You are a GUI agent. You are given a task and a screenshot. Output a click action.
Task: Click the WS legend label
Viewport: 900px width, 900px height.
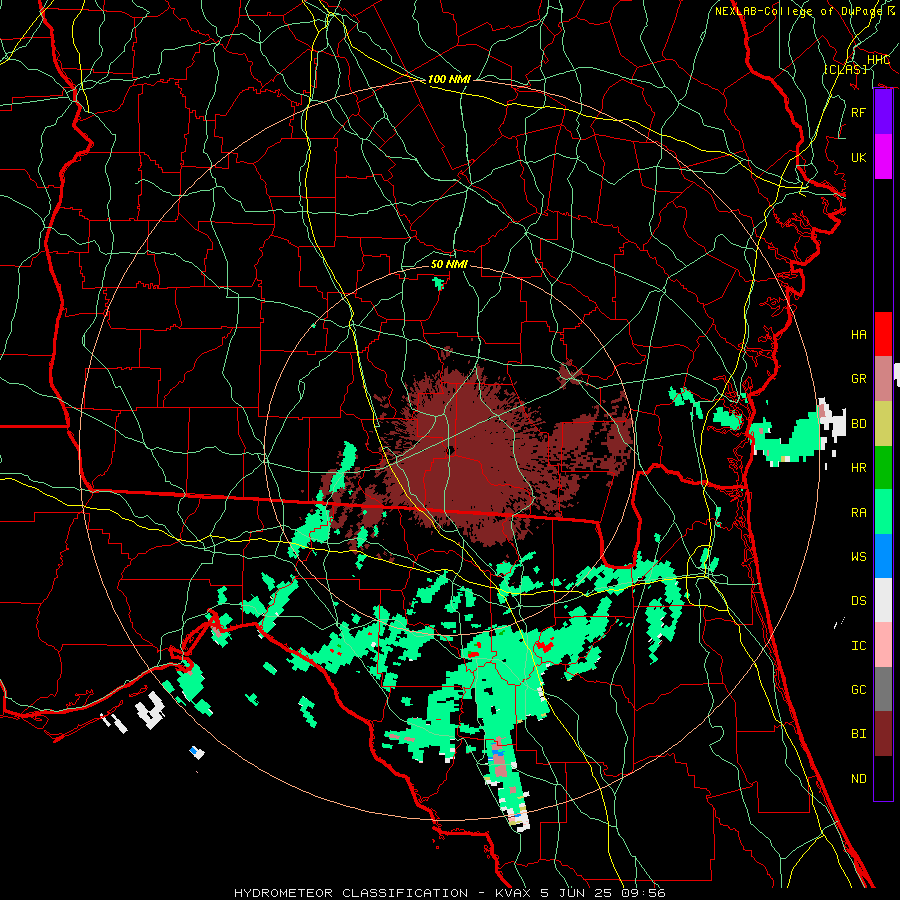pyautogui.click(x=859, y=557)
